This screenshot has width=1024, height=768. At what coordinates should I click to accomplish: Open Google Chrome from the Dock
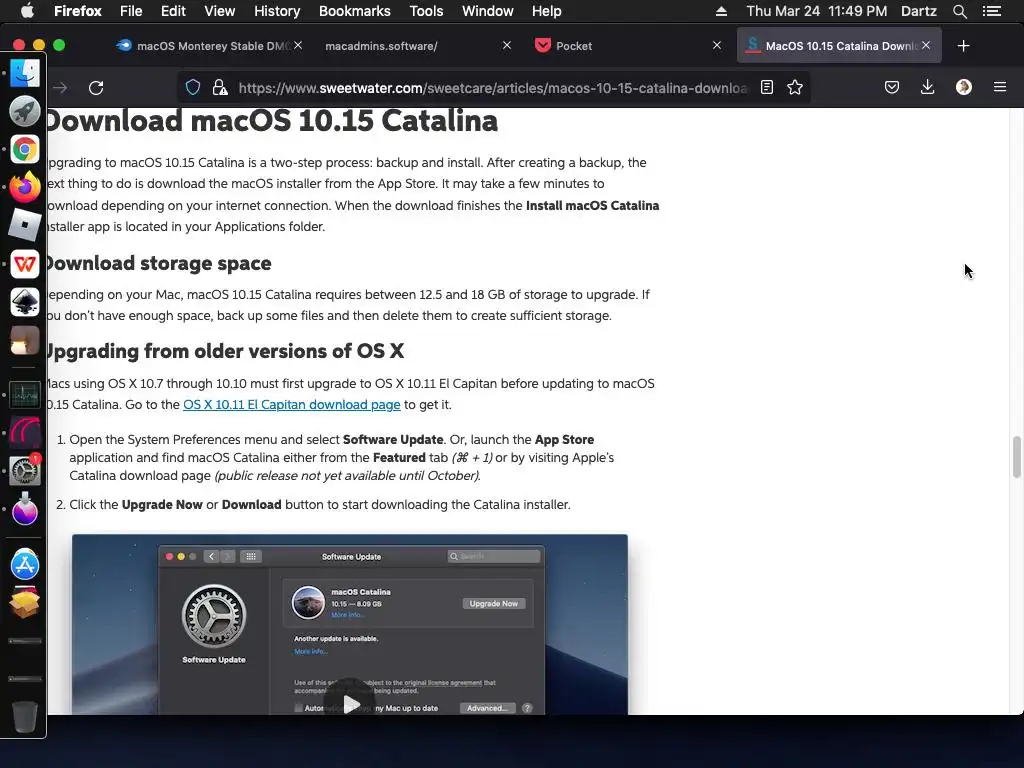[25, 150]
